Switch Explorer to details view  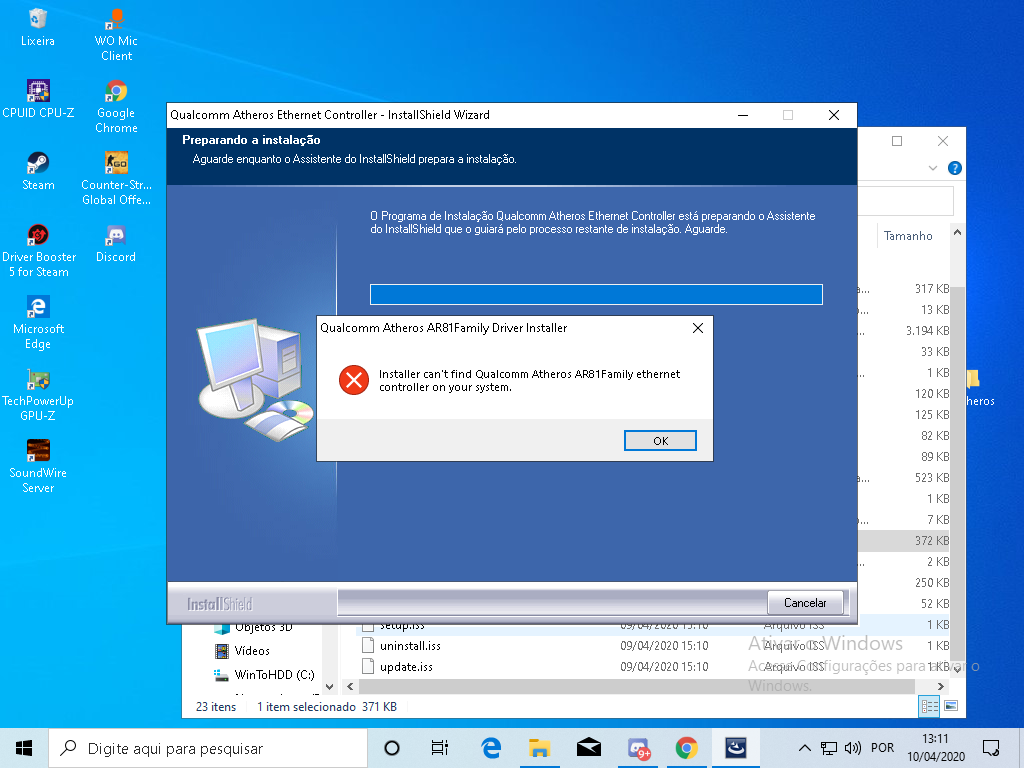pos(929,706)
